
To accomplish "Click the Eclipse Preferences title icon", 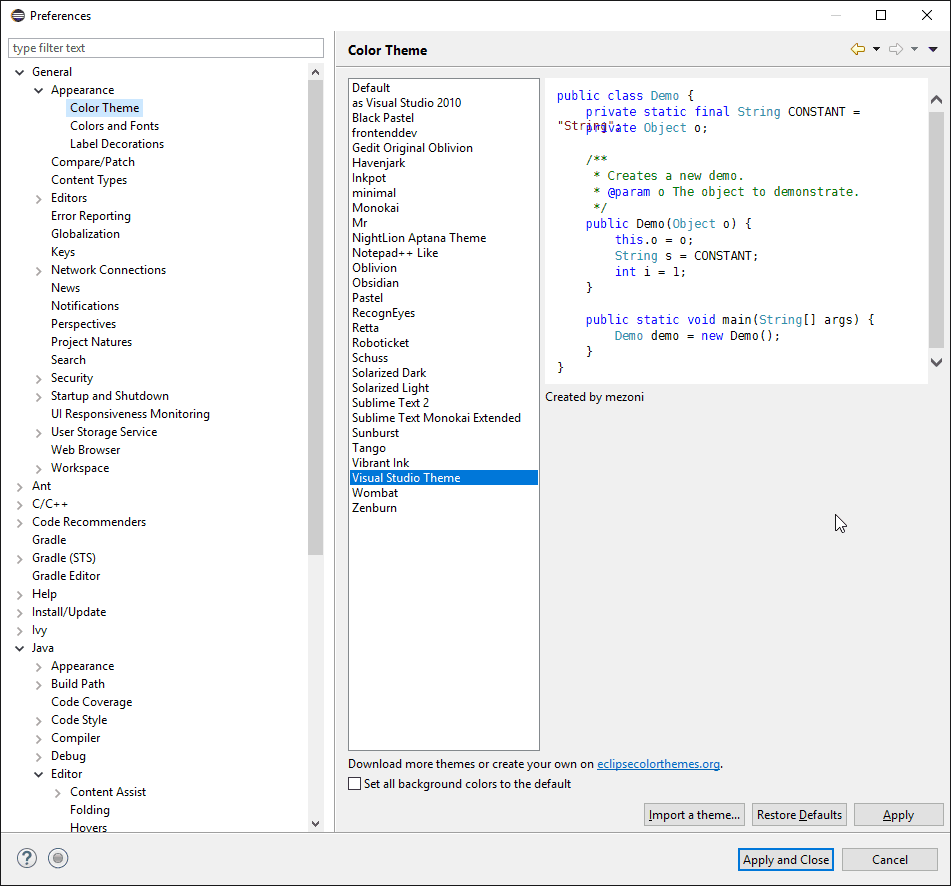I will pyautogui.click(x=18, y=15).
